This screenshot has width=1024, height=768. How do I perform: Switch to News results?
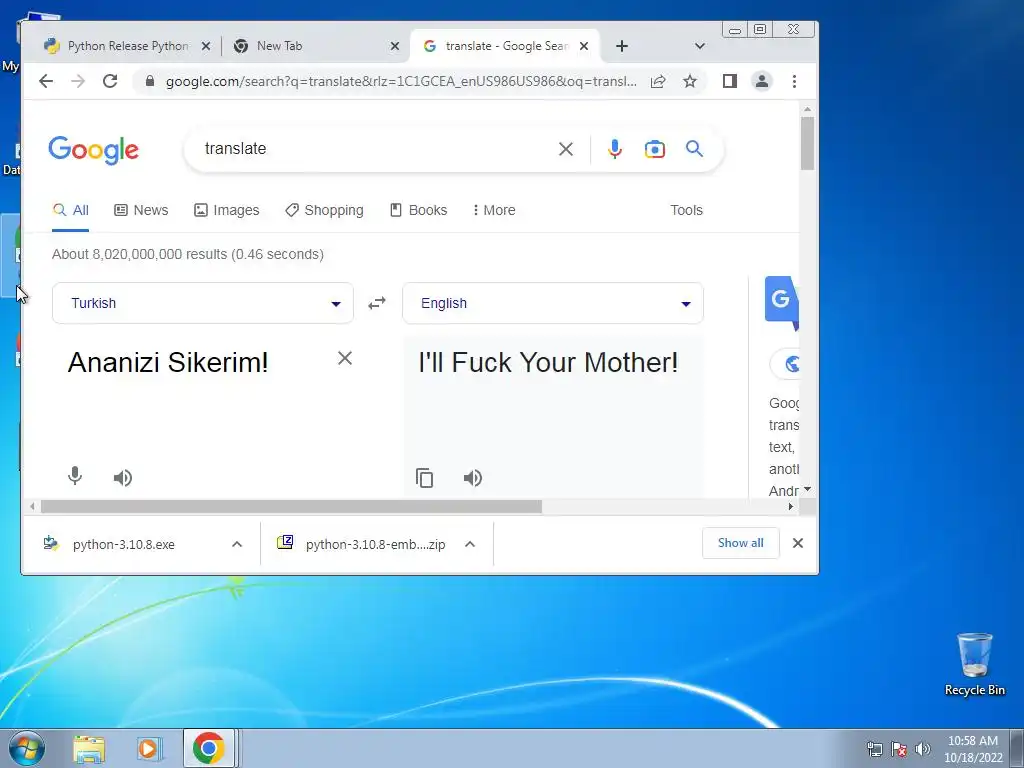(141, 210)
